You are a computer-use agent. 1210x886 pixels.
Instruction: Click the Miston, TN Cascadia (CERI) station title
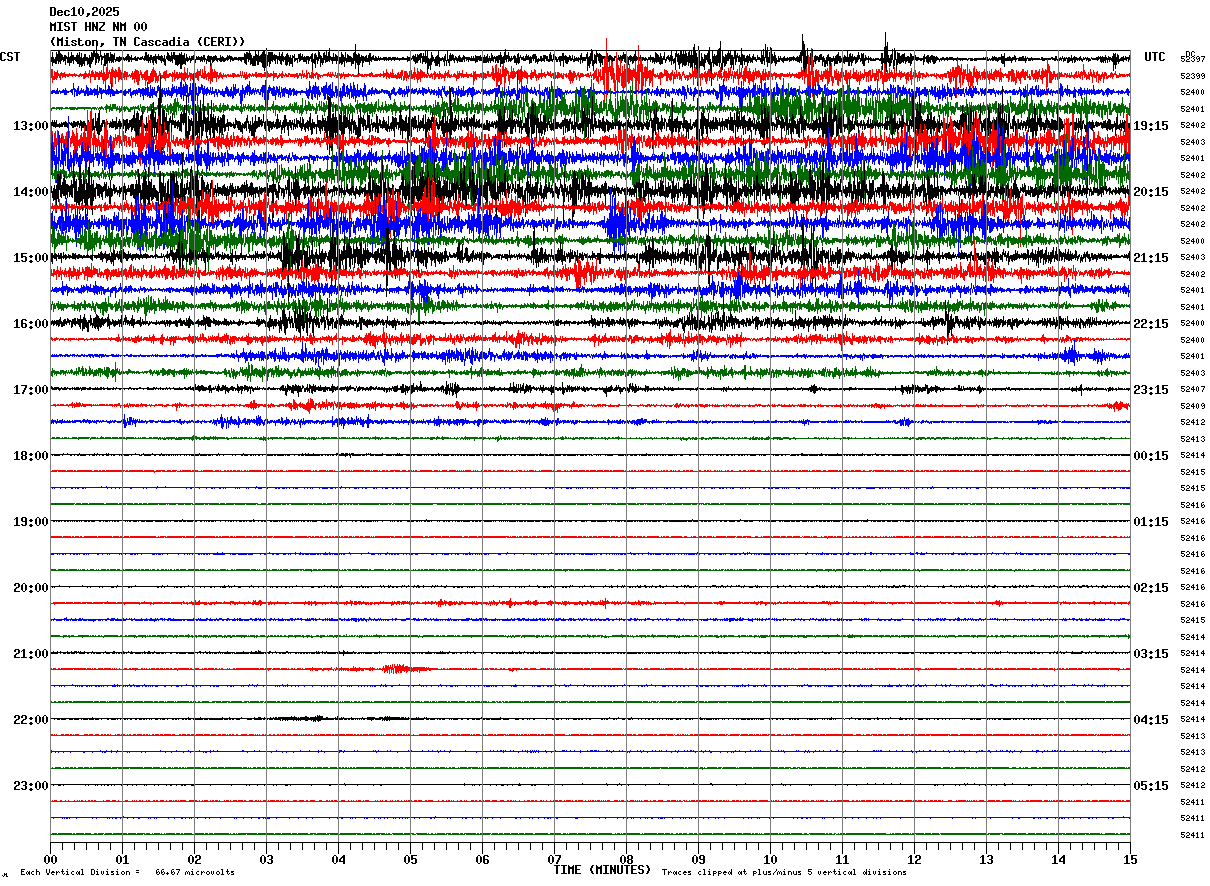tap(147, 42)
